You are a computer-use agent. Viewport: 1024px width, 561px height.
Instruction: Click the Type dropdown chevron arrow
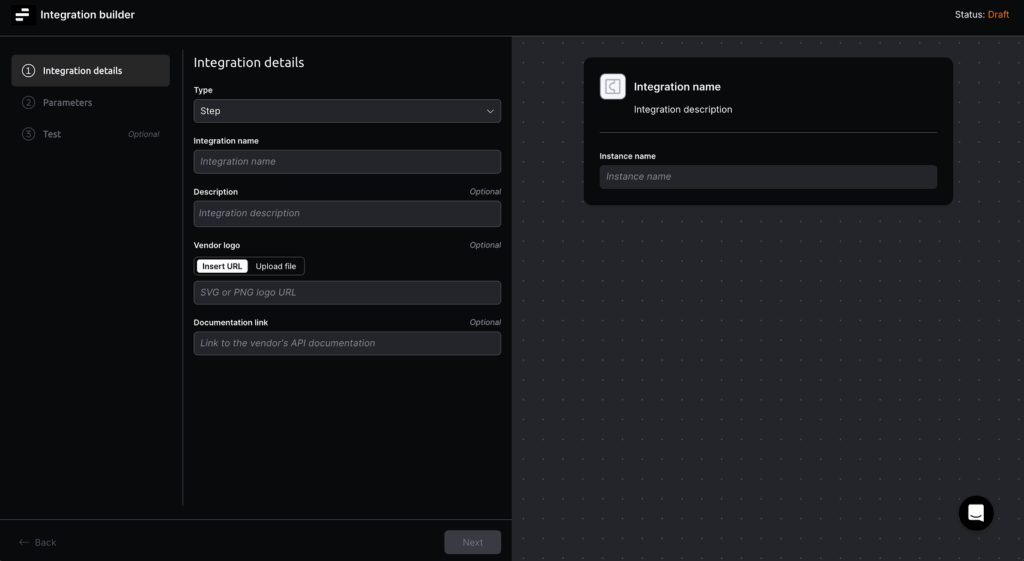(x=490, y=111)
